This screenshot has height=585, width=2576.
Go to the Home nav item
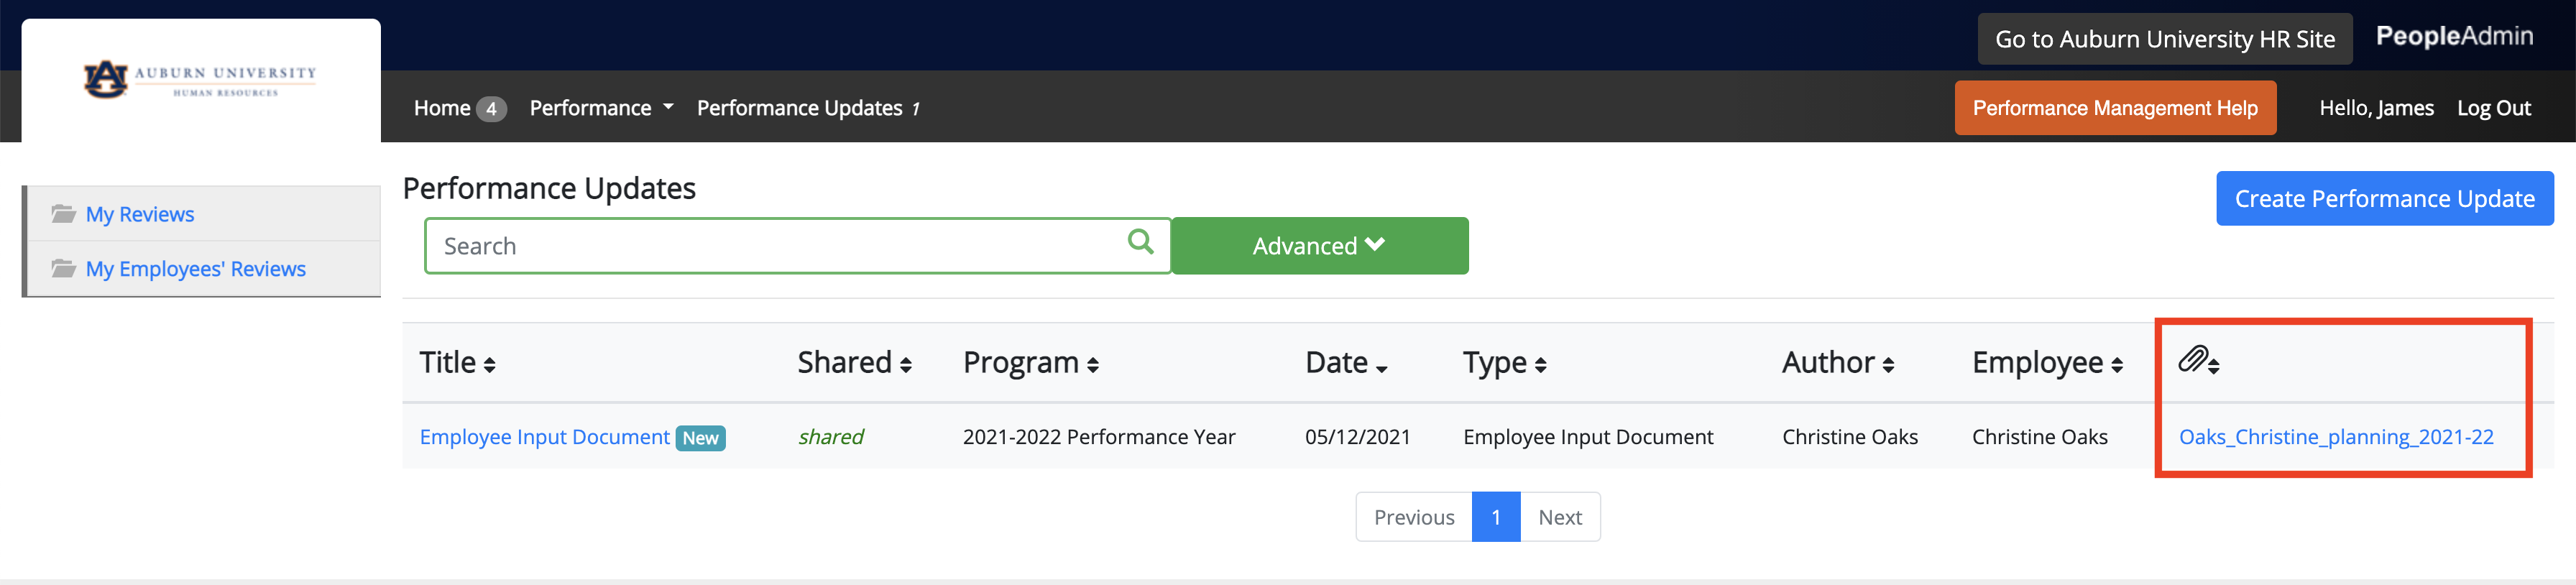442,108
